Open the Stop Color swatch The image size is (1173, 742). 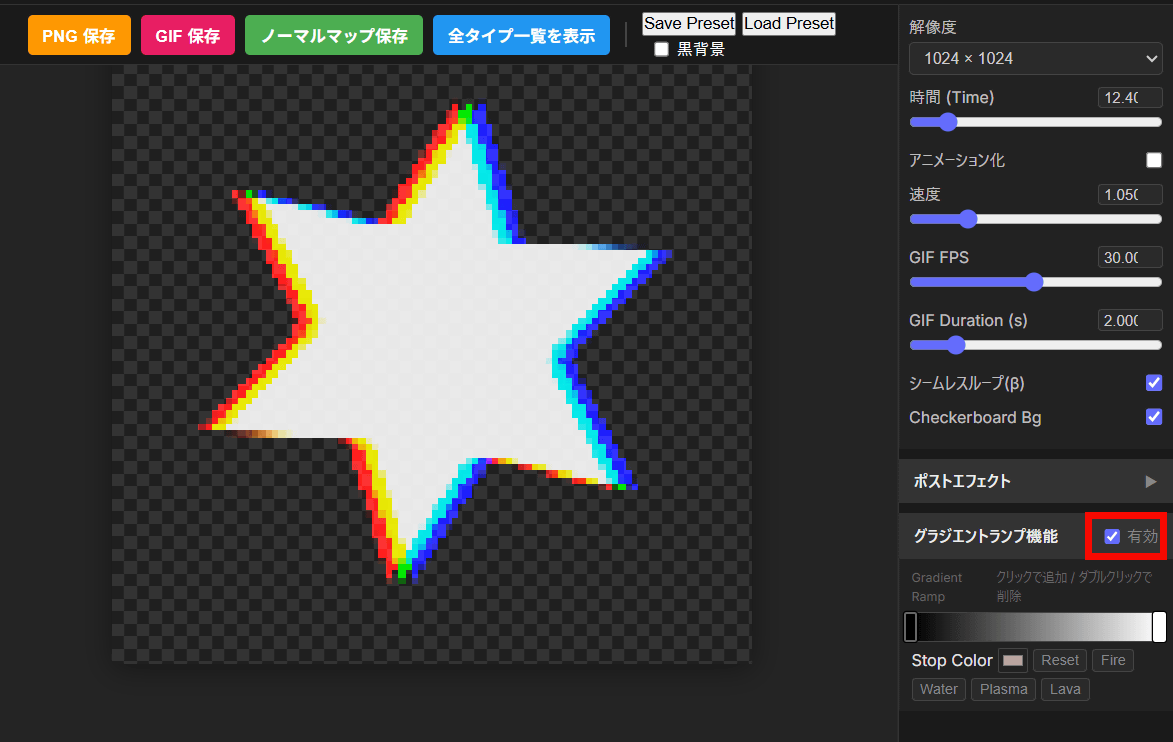(x=1013, y=661)
